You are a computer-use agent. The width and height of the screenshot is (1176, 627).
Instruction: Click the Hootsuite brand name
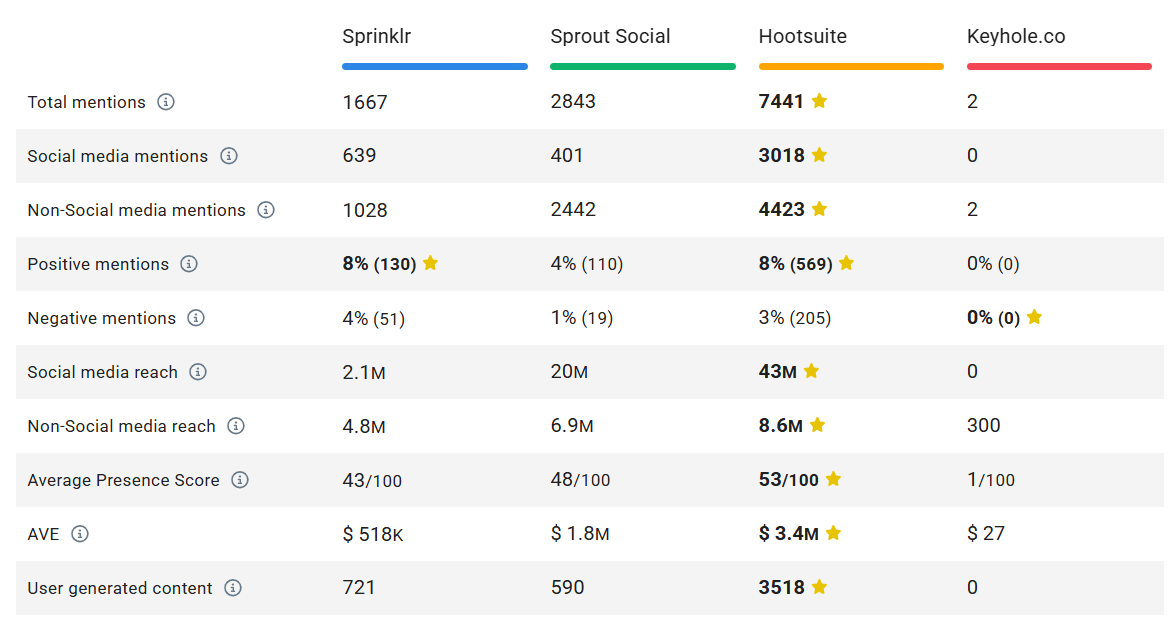(803, 36)
